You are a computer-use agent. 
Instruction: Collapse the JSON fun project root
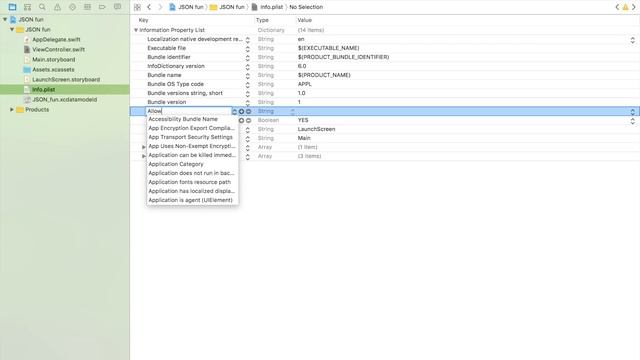click(x=5, y=19)
